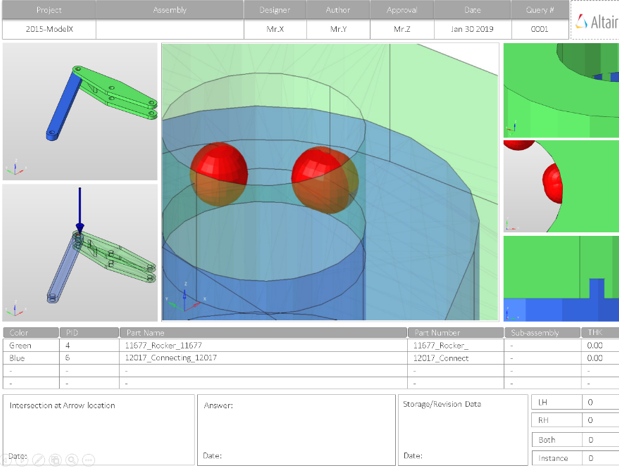Open the see all slides icon
Viewport: 619px width, 467px height.
click(55, 460)
